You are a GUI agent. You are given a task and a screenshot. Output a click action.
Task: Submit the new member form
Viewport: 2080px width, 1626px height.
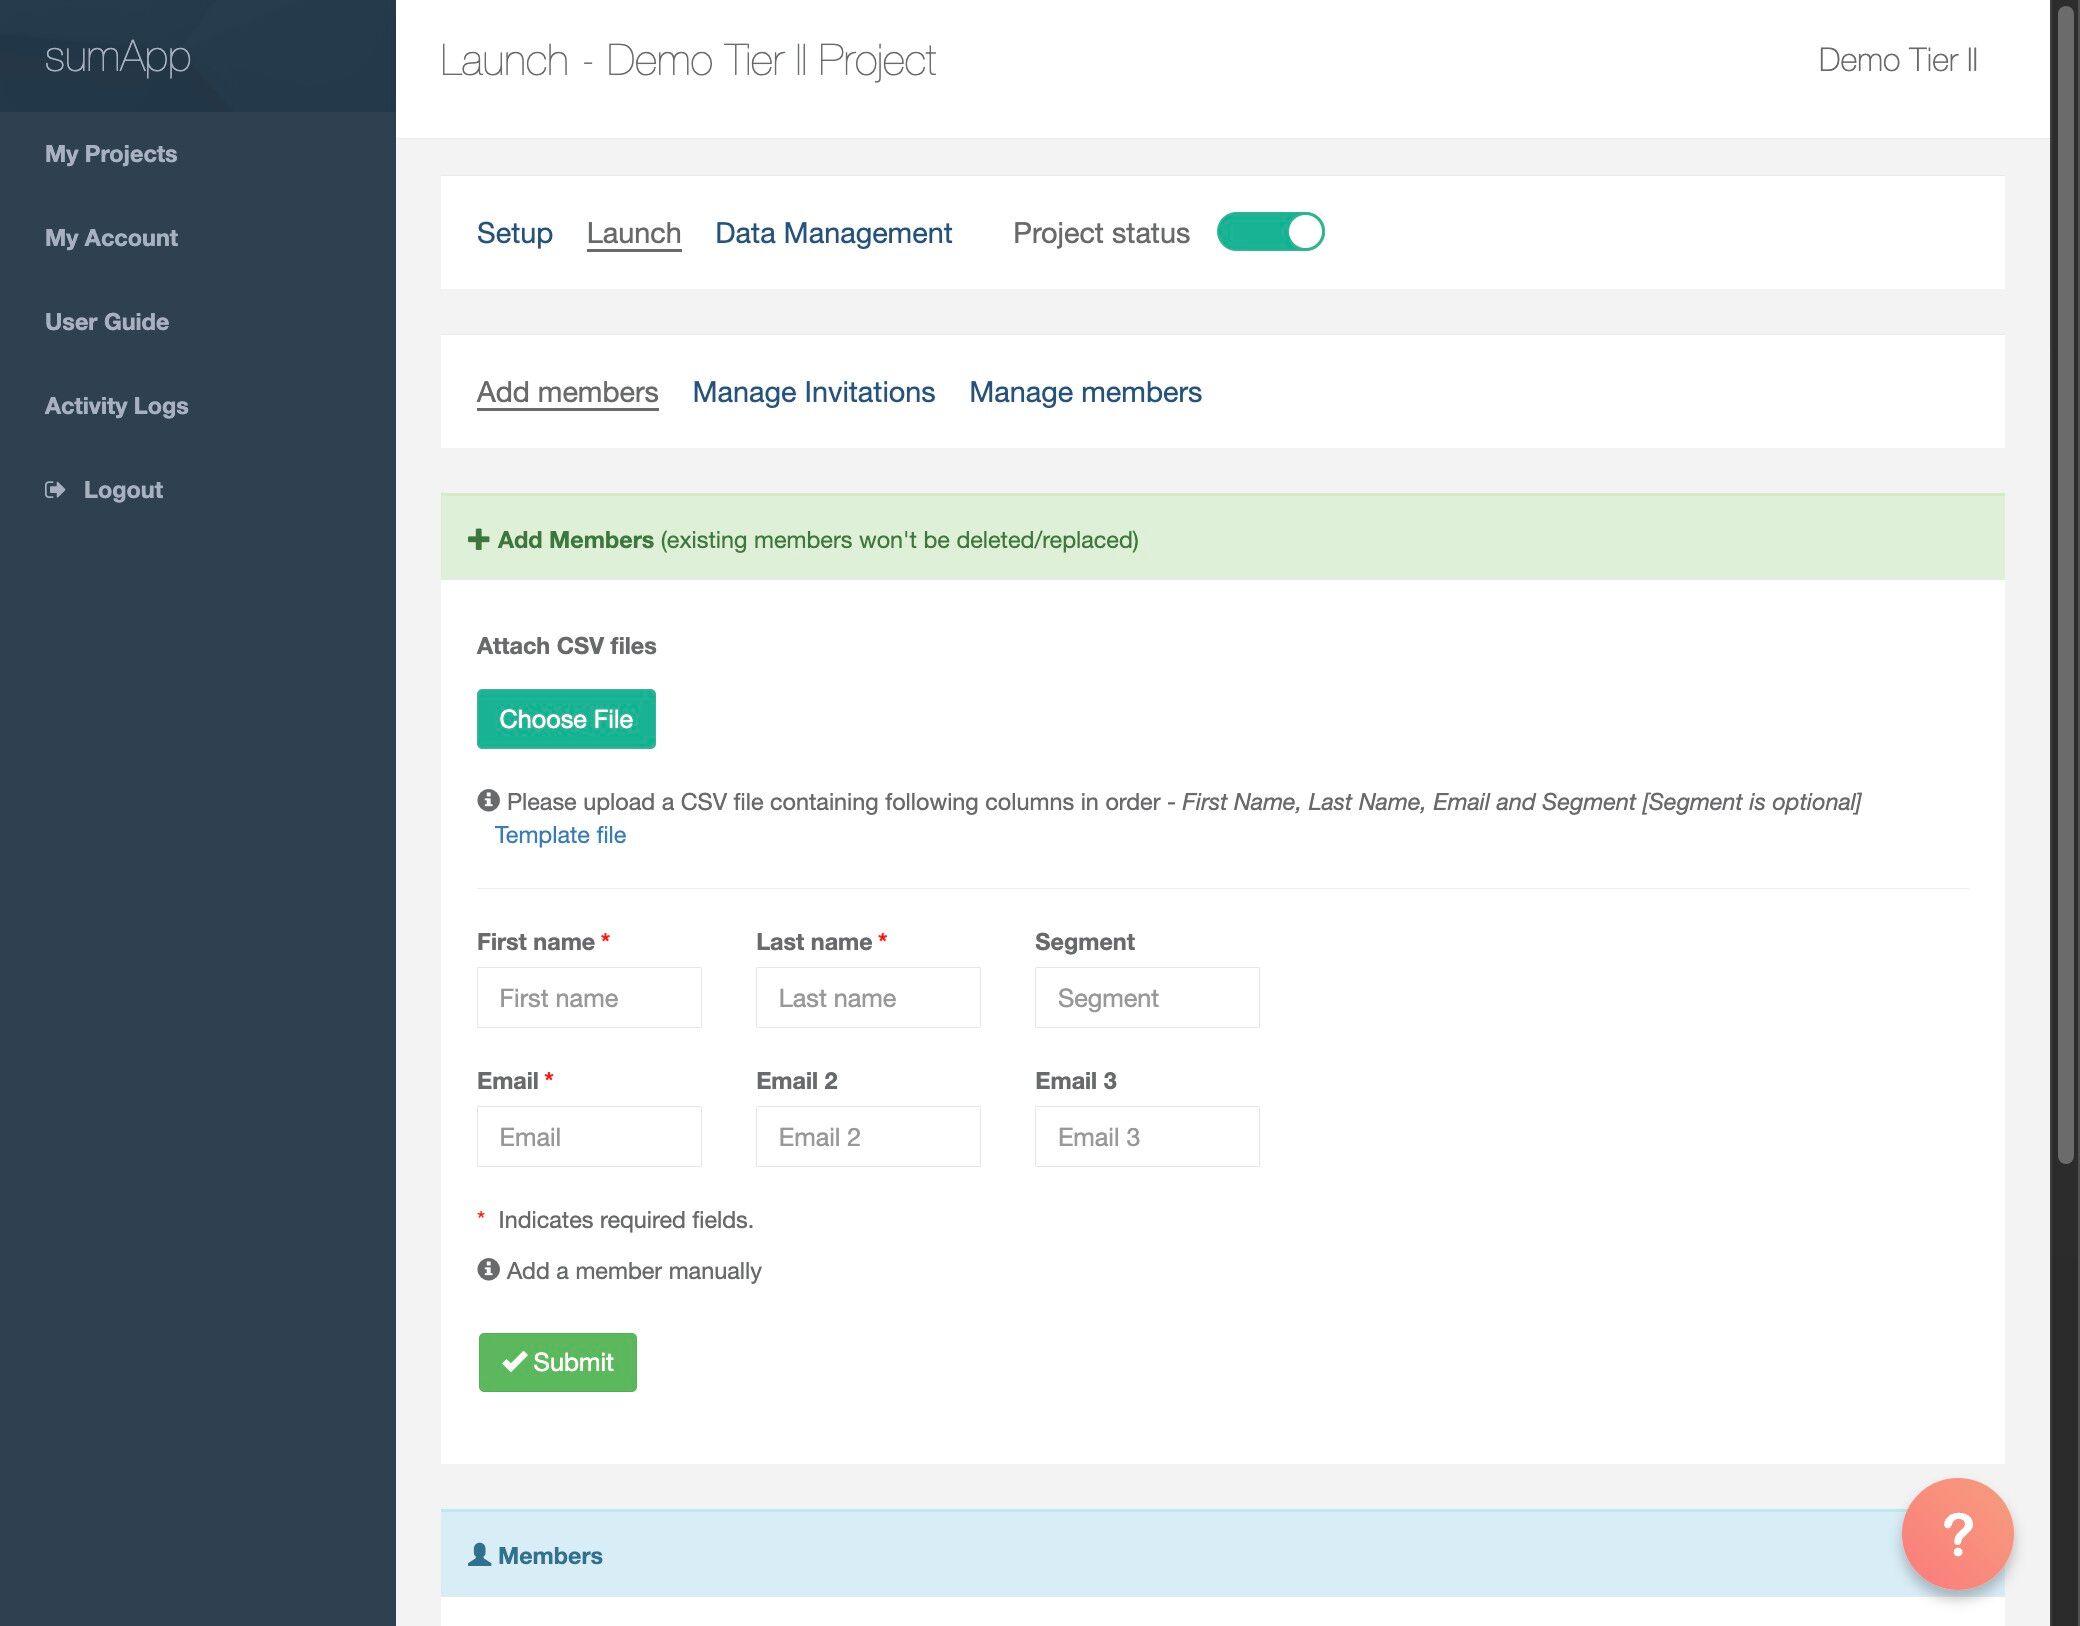557,1362
